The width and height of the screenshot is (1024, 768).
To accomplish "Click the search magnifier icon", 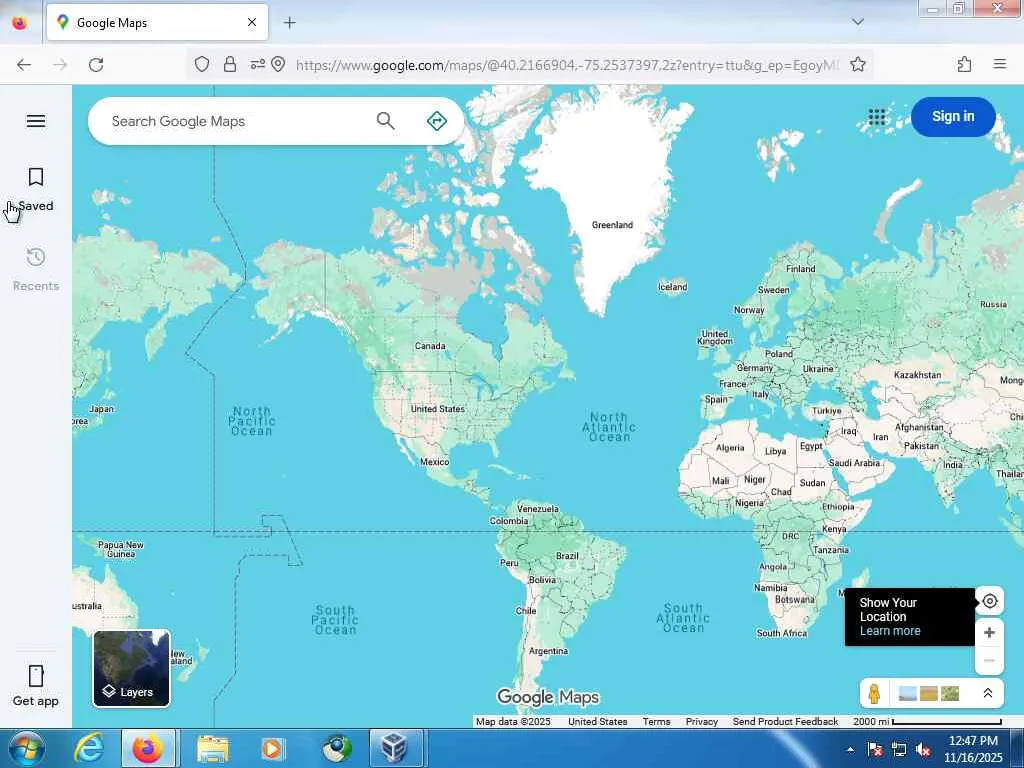I will coord(385,121).
